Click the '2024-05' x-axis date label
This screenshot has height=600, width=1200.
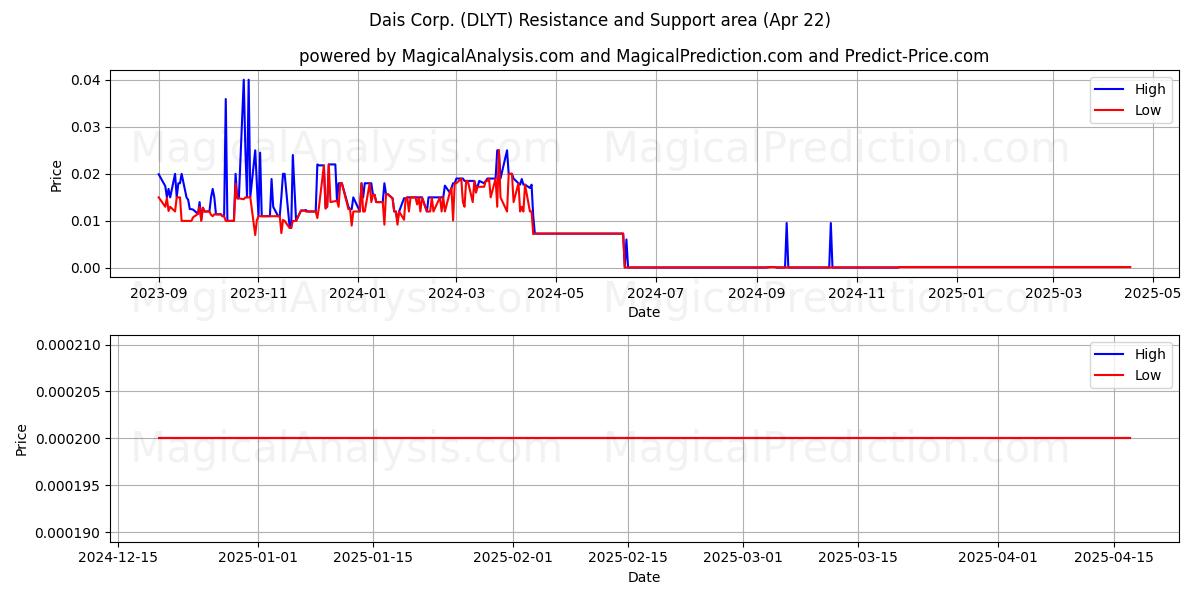point(554,293)
